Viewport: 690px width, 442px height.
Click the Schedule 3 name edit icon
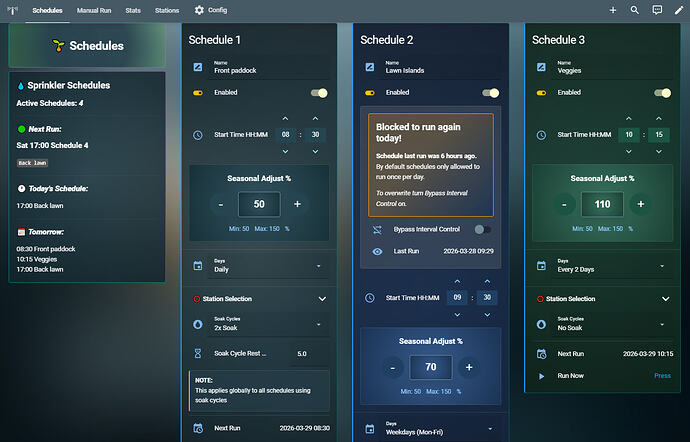[x=541, y=67]
